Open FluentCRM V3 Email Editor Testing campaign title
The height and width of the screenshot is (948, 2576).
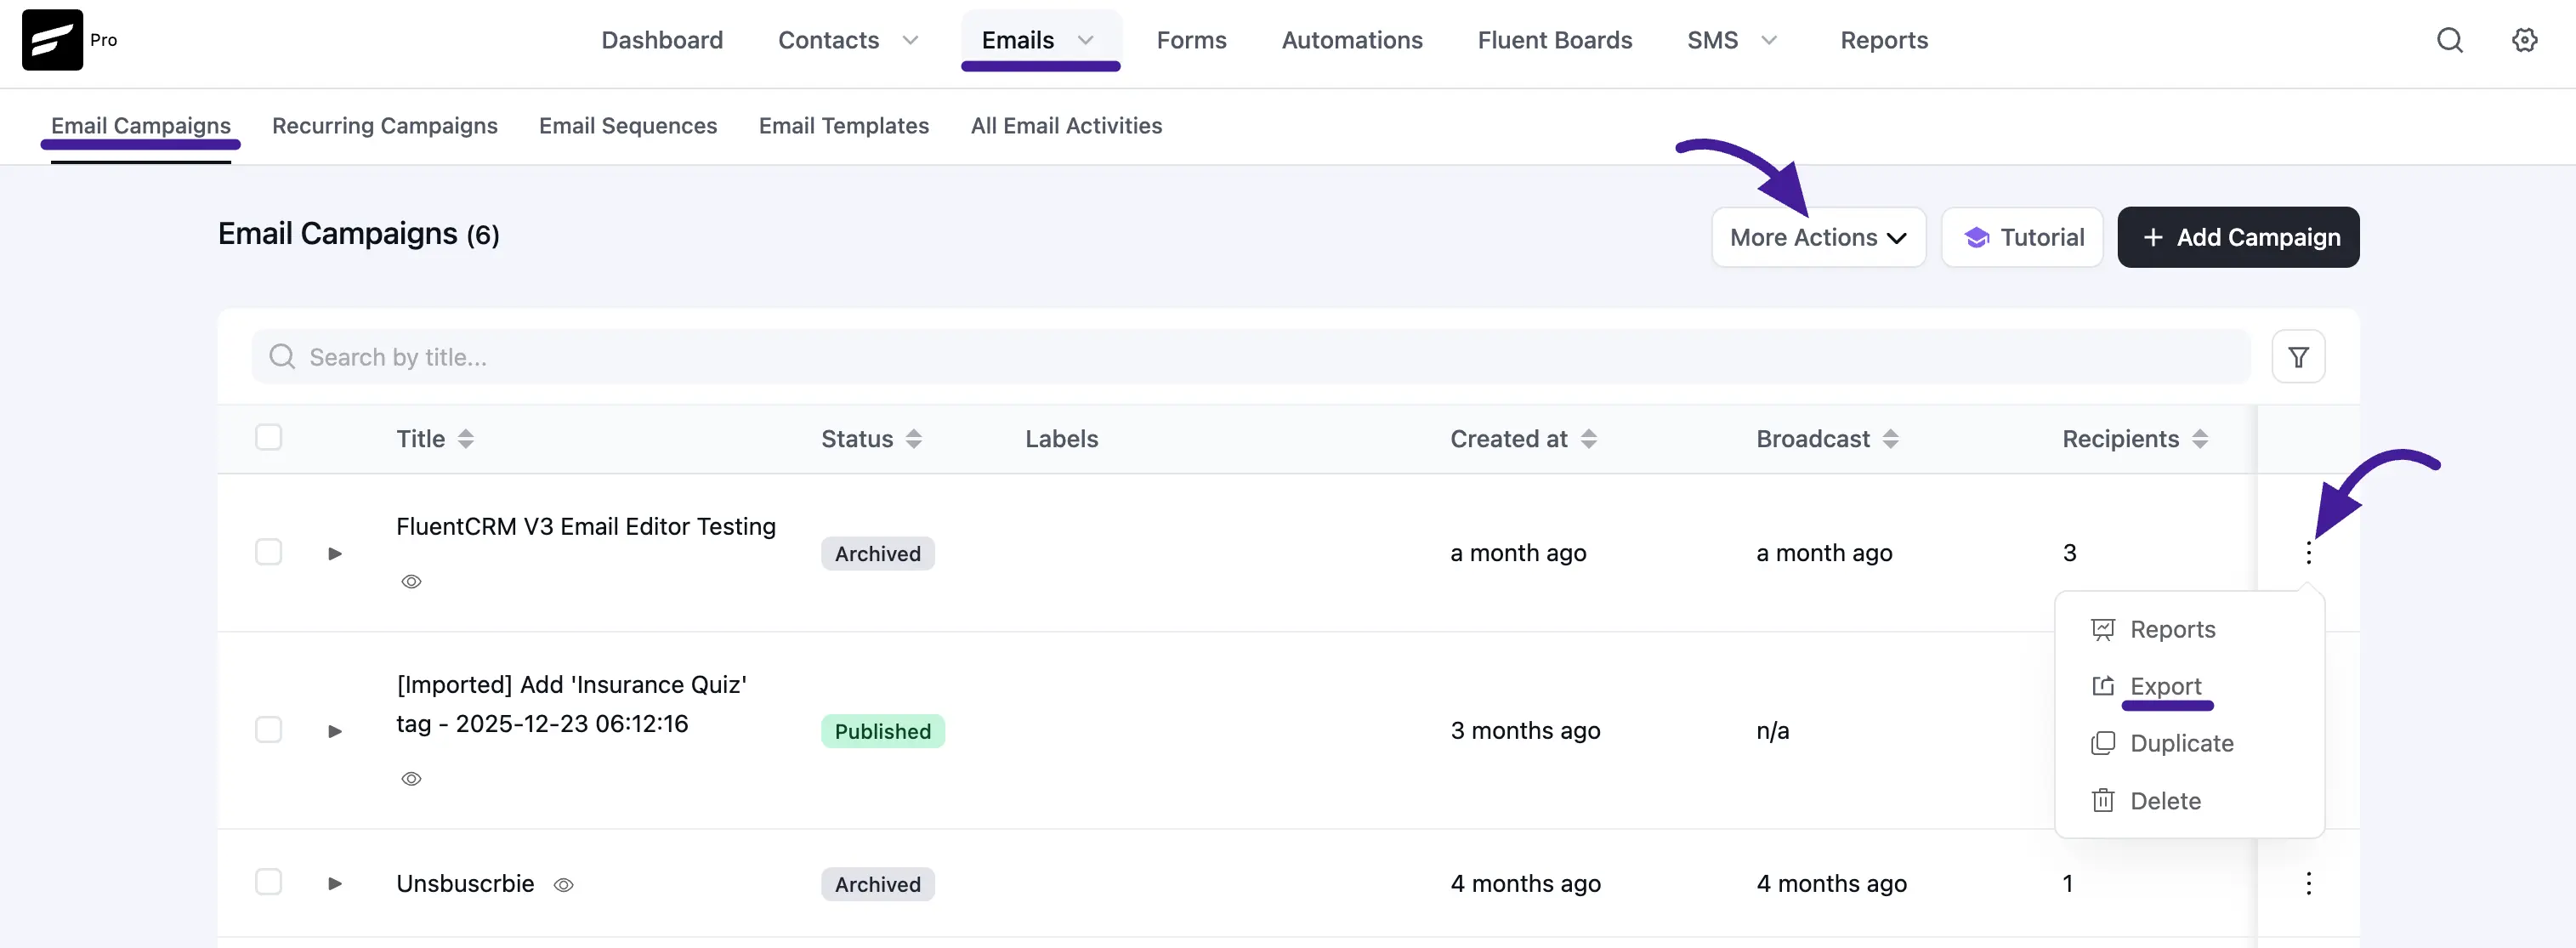click(x=586, y=526)
